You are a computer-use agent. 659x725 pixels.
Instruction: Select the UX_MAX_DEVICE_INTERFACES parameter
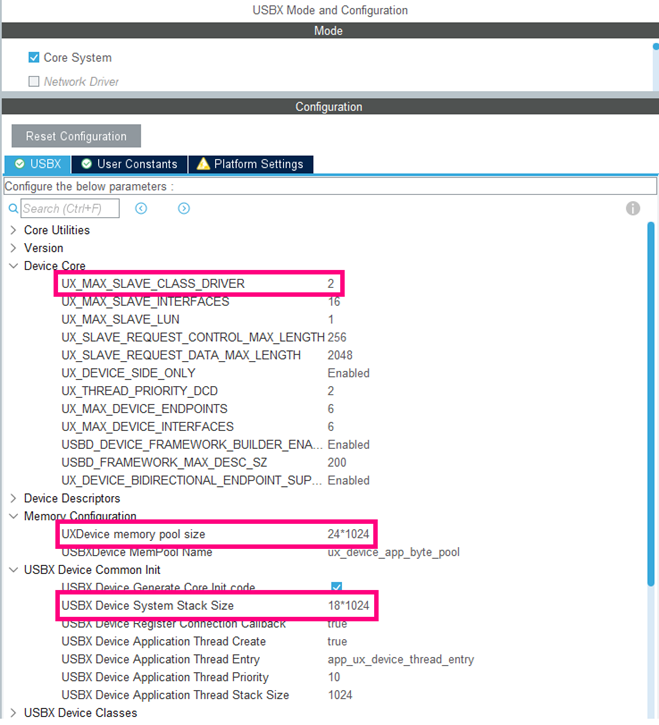pyautogui.click(x=148, y=427)
